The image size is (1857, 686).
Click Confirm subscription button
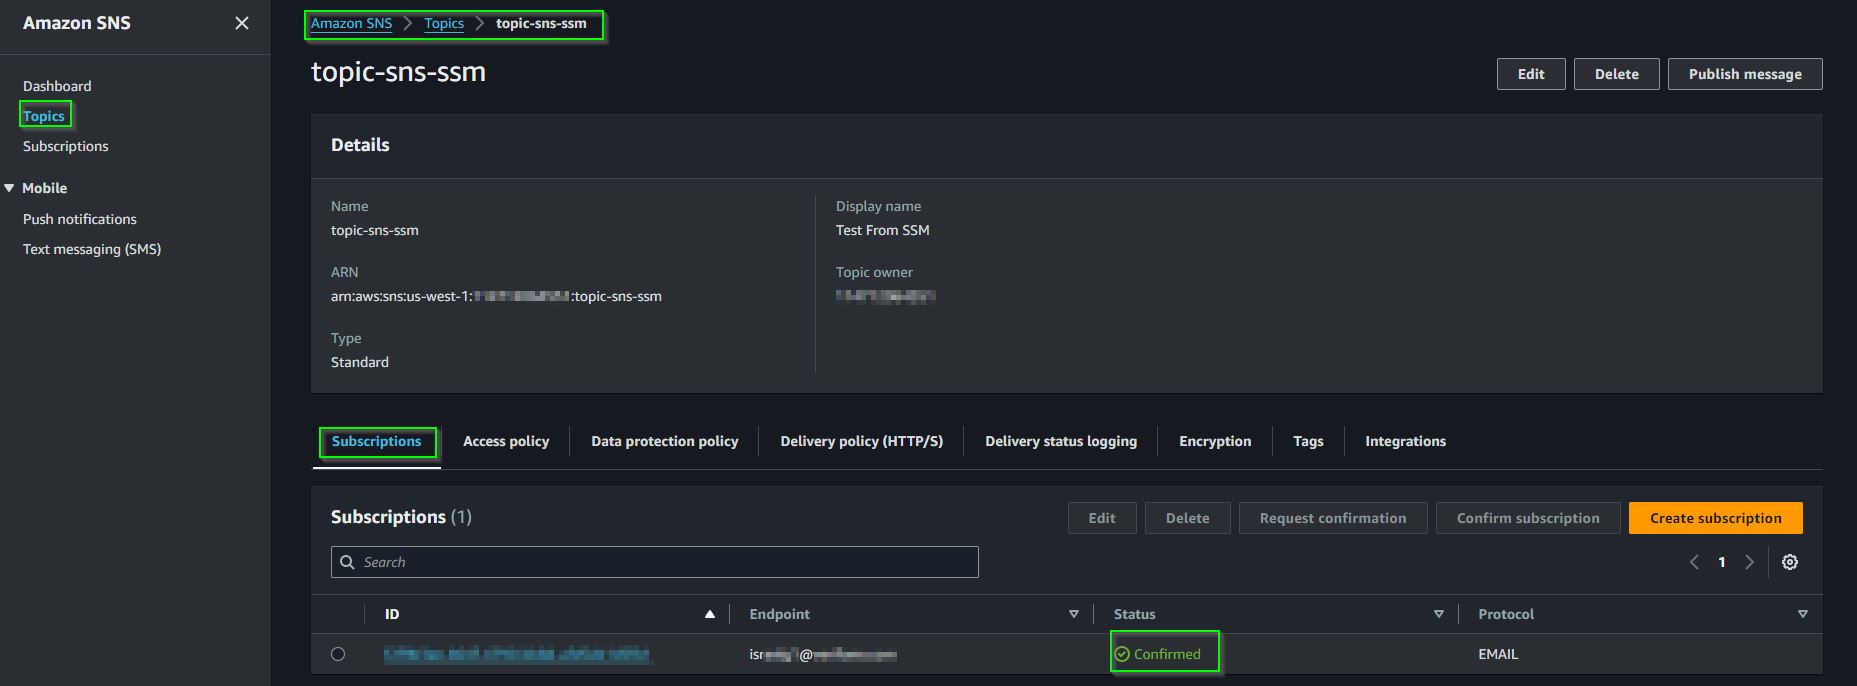1528,518
